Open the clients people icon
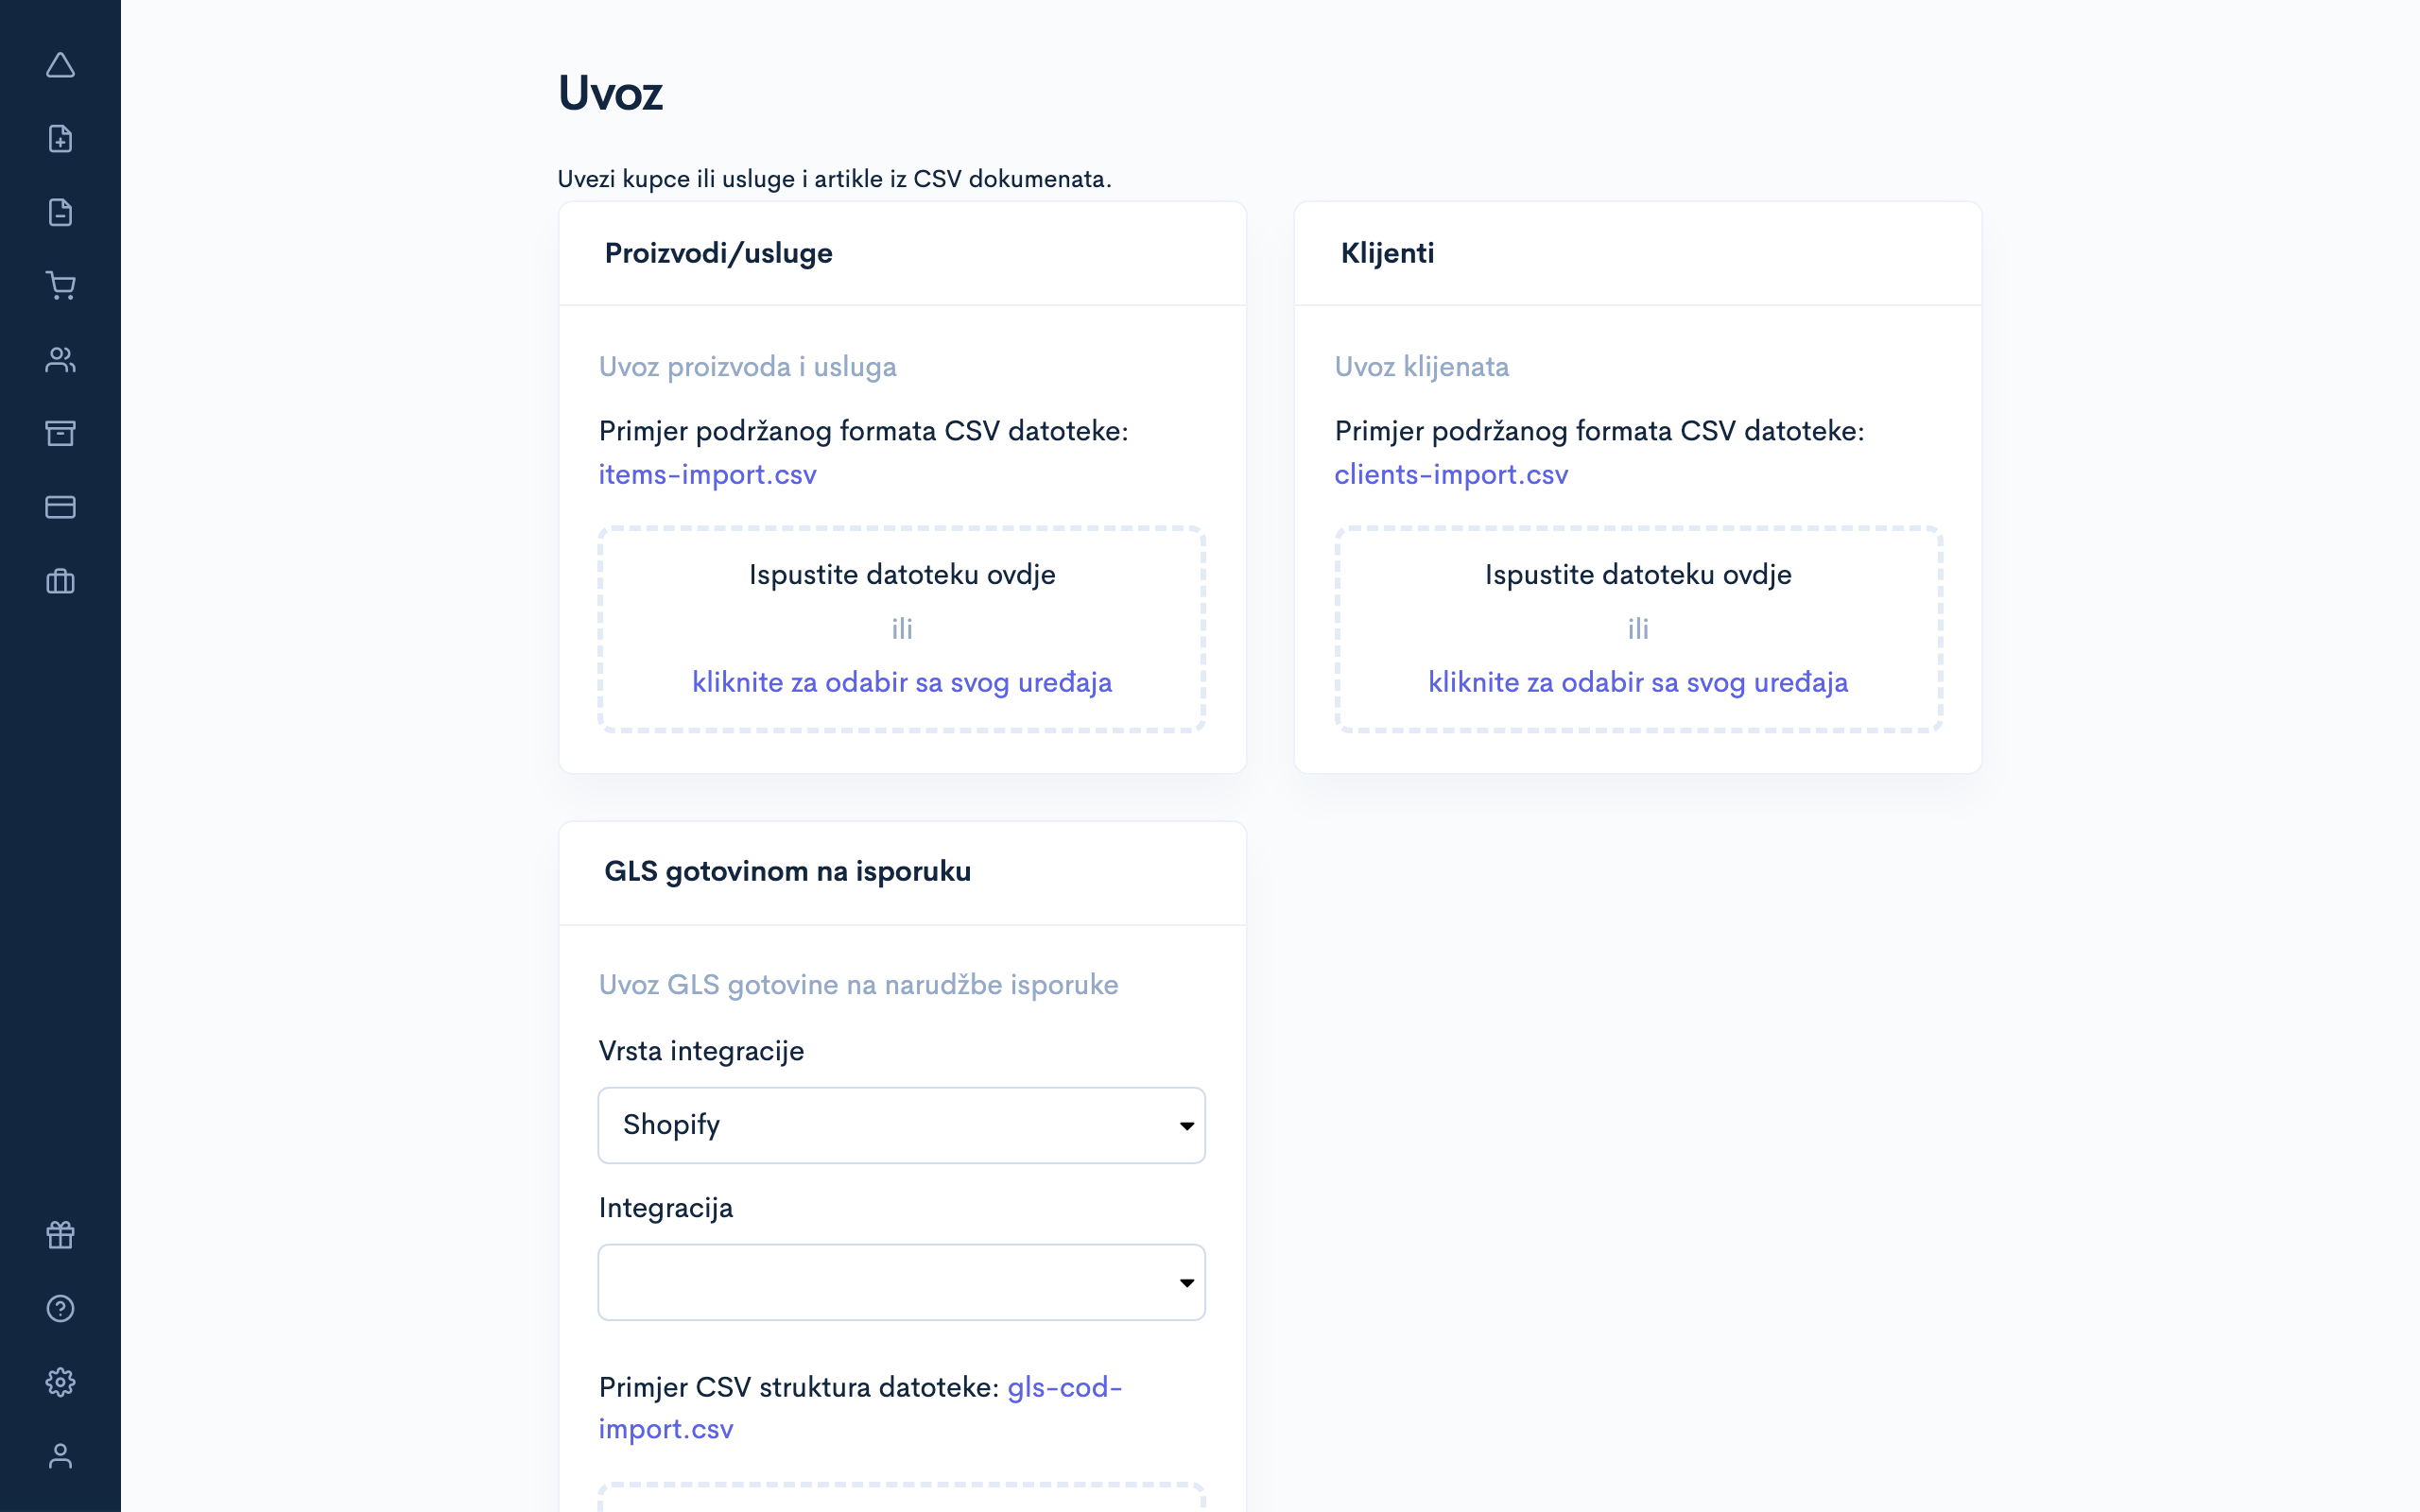This screenshot has height=1512, width=2420. [60, 360]
